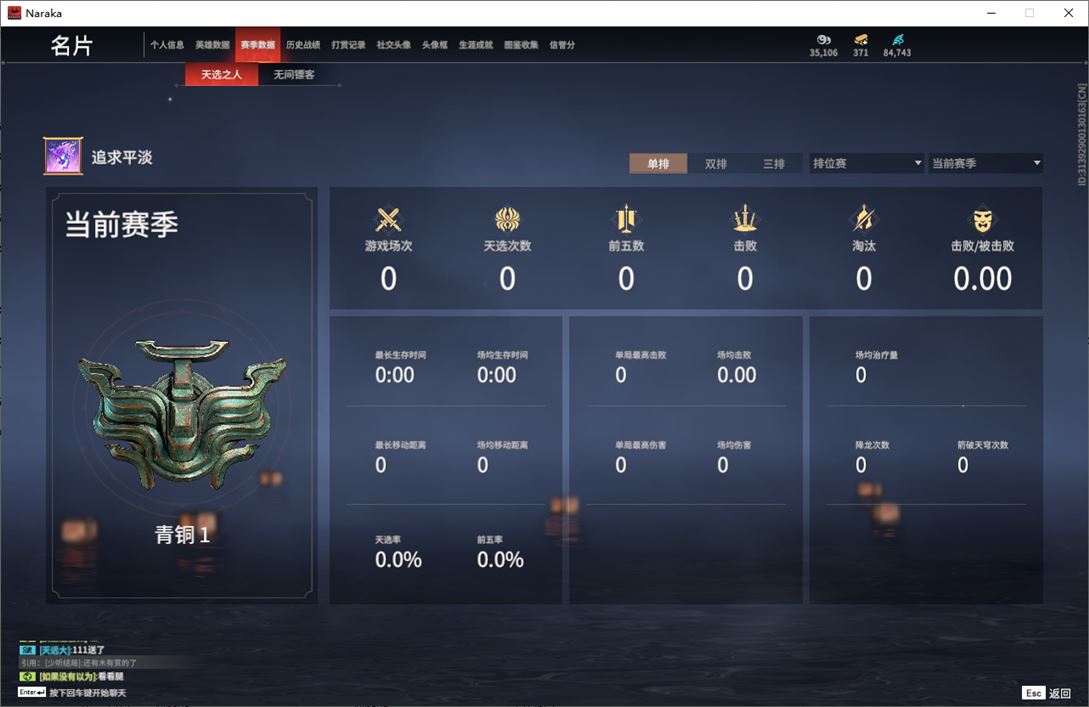This screenshot has height=707, width=1089.
Task: Open the 社交头像 tab
Action: click(x=393, y=44)
